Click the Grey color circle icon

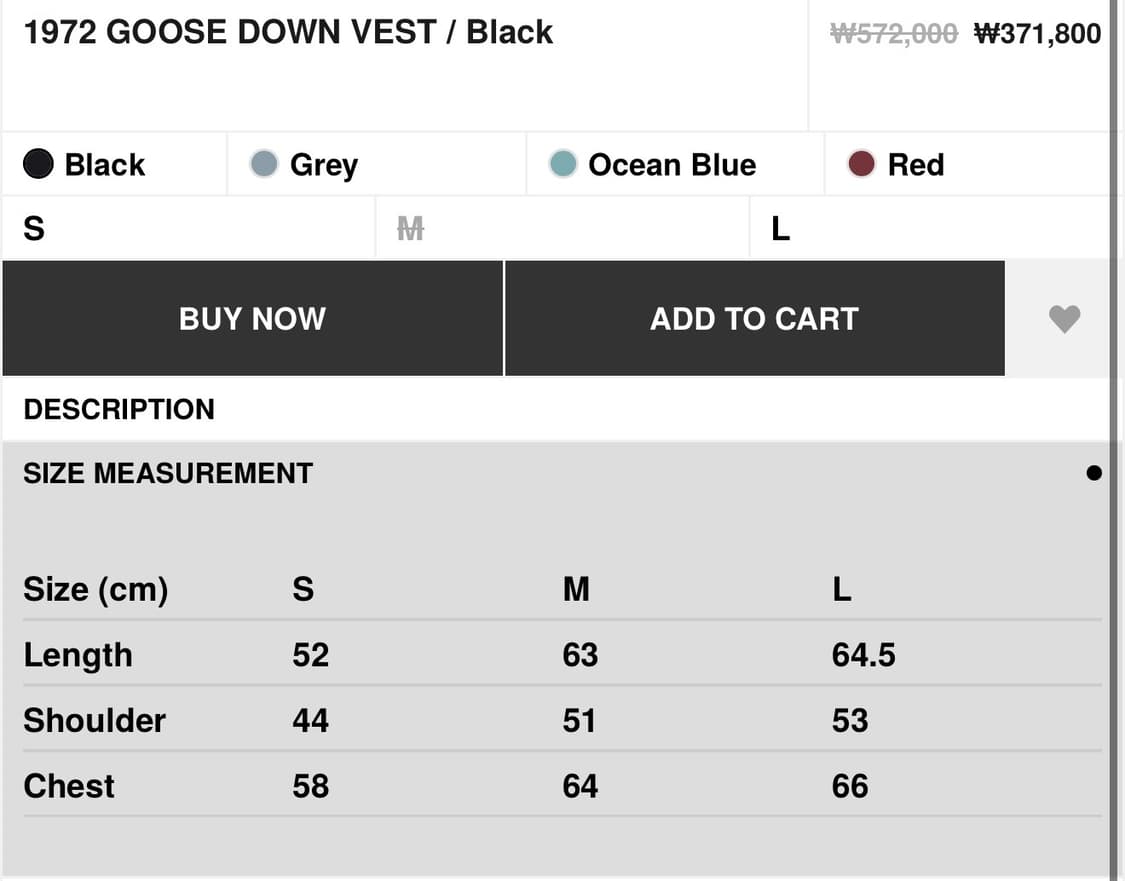pos(263,162)
